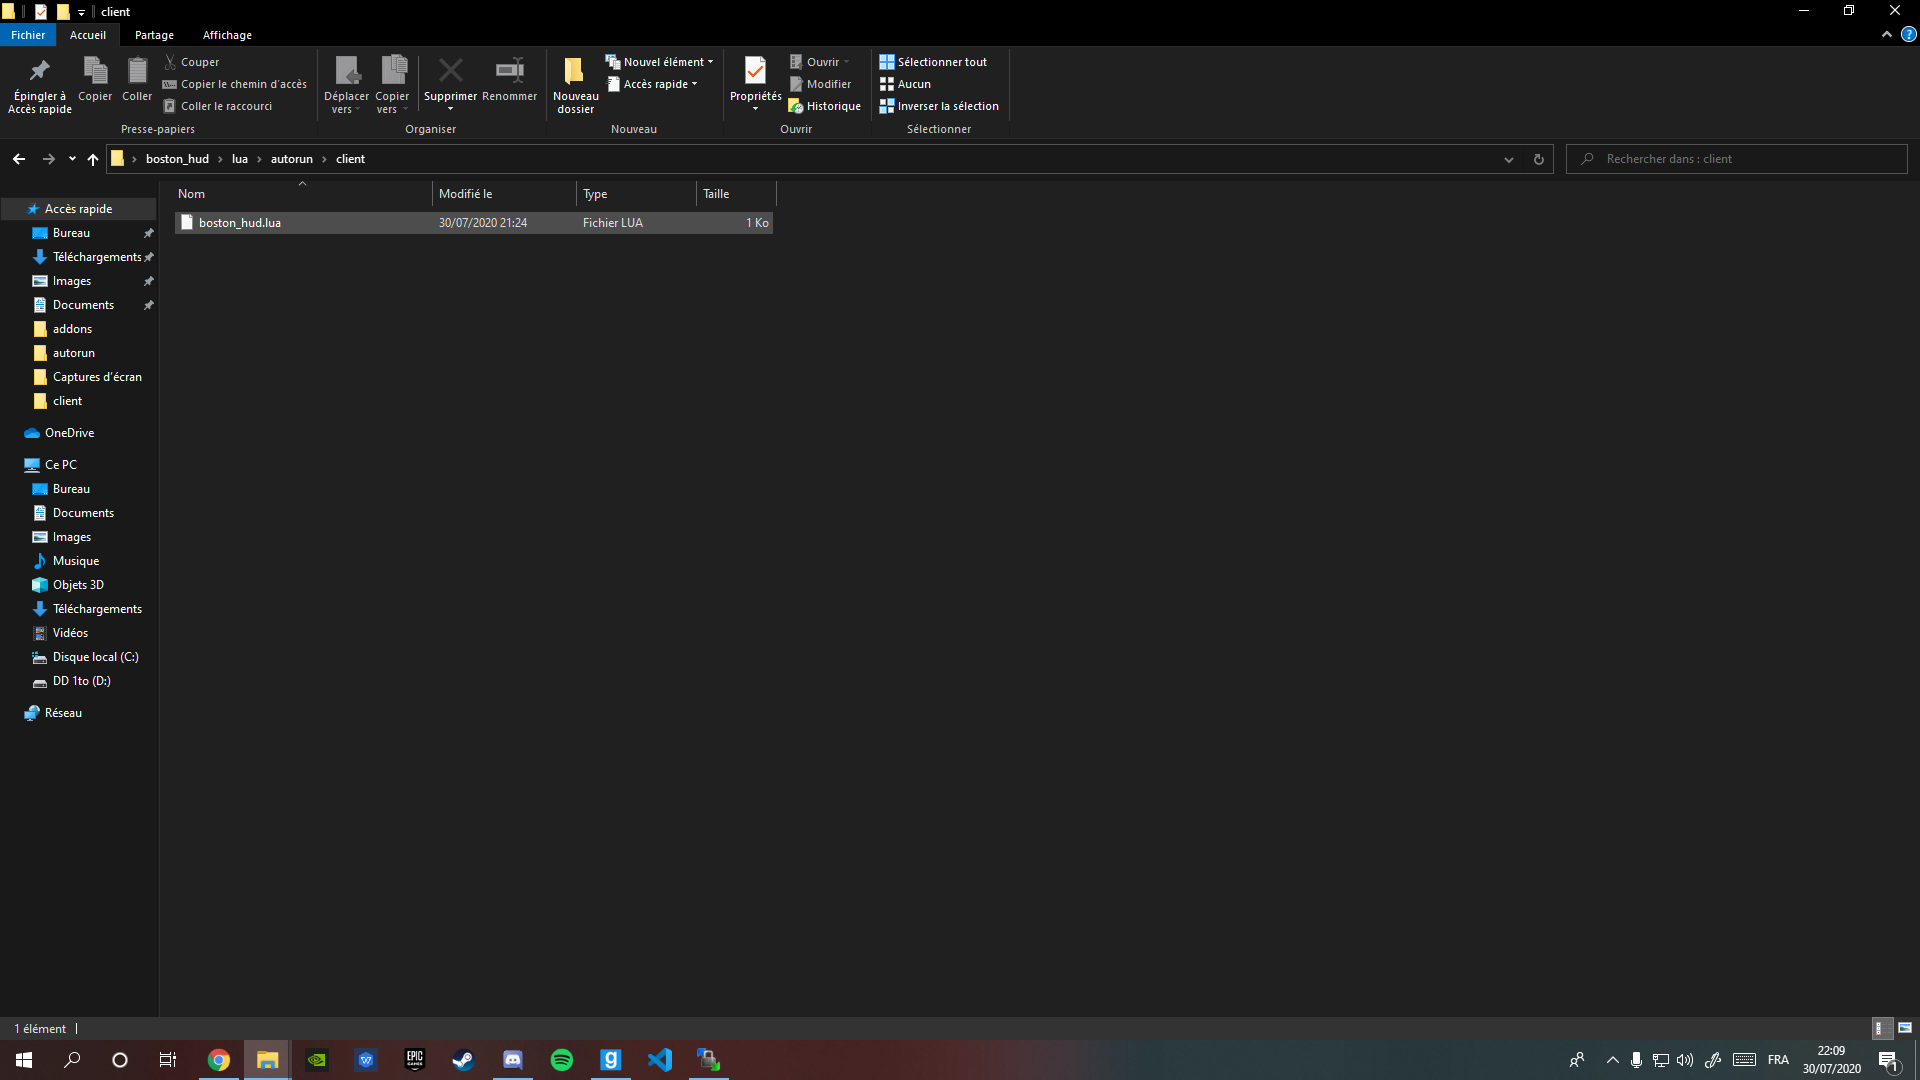This screenshot has width=1920, height=1080.
Task: Sort by the Taille column header
Action: [736, 194]
